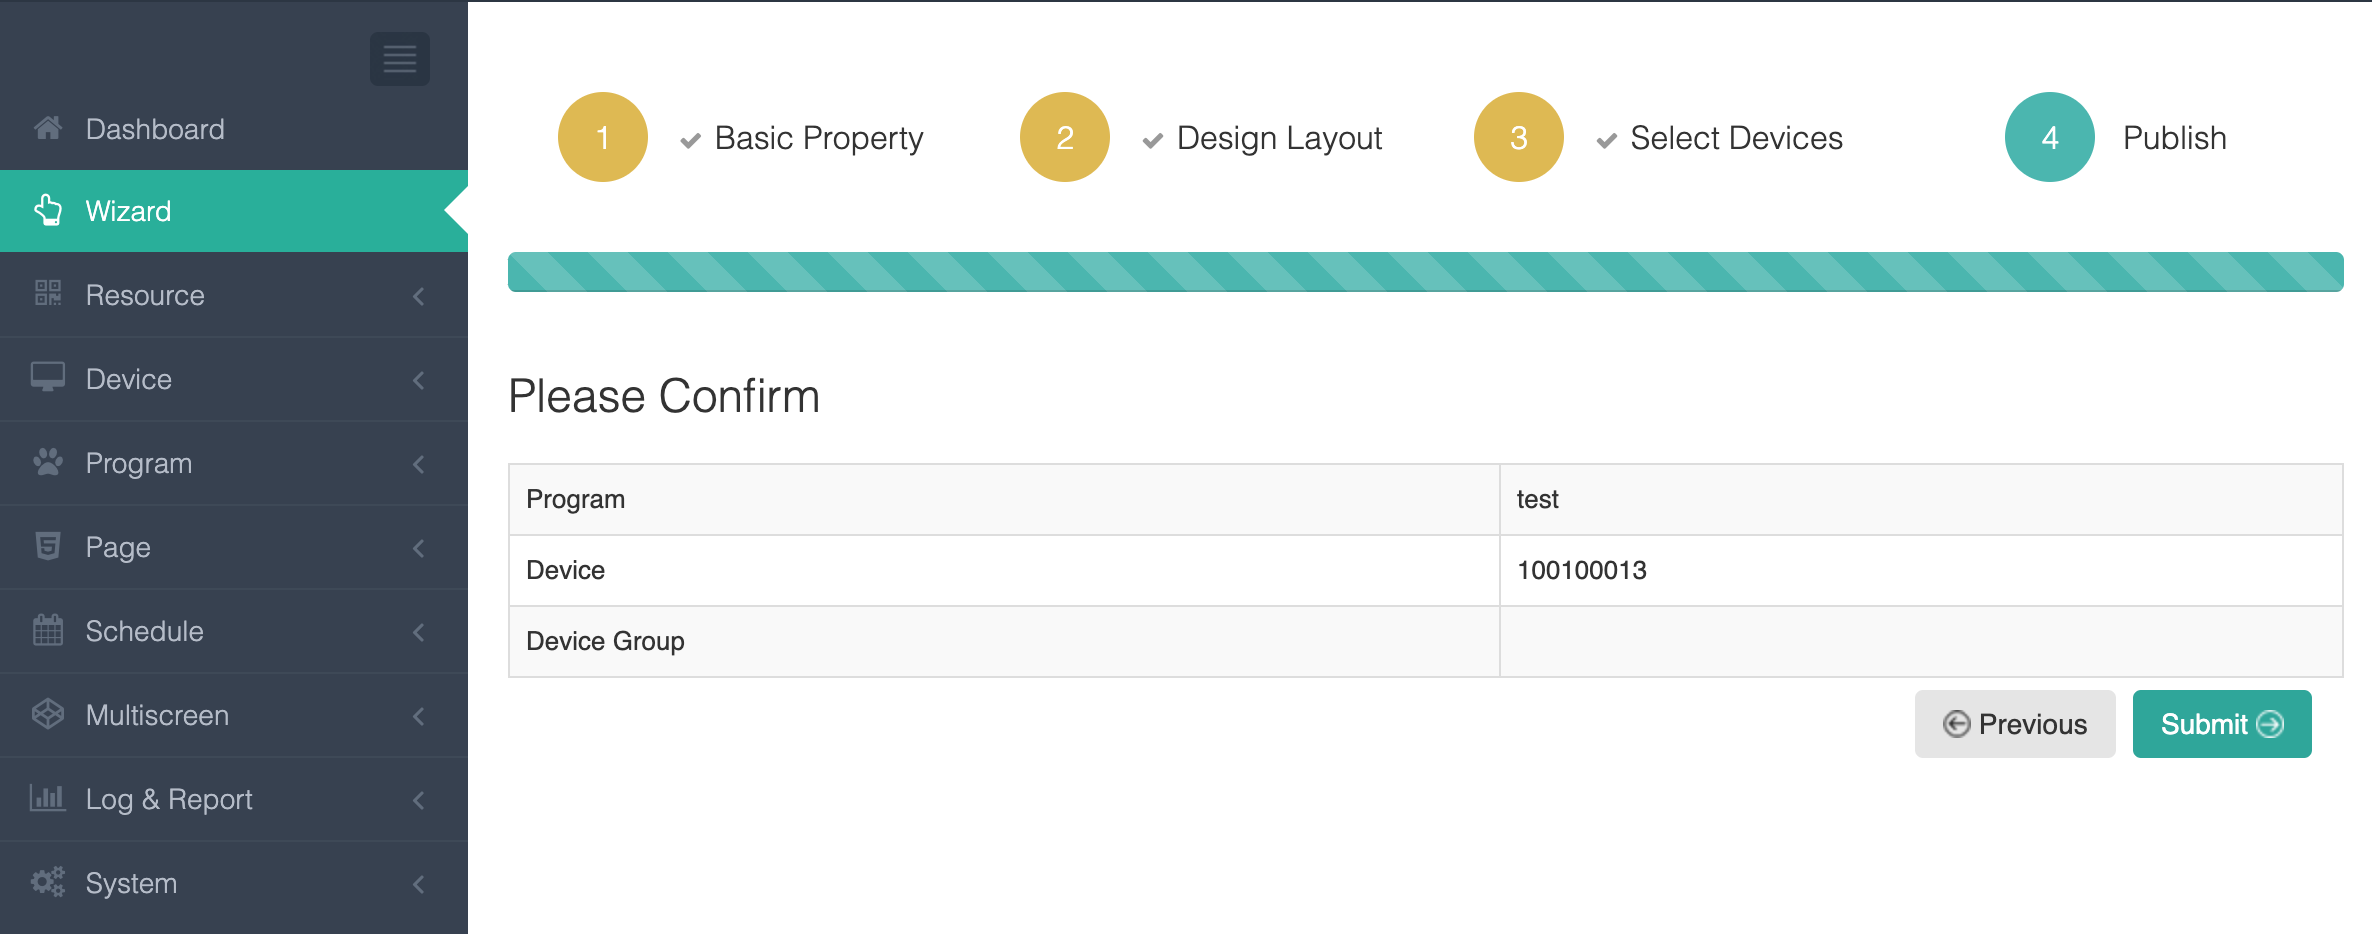This screenshot has width=2372, height=934.
Task: Click the Log & Report chart icon
Action: coord(48,798)
